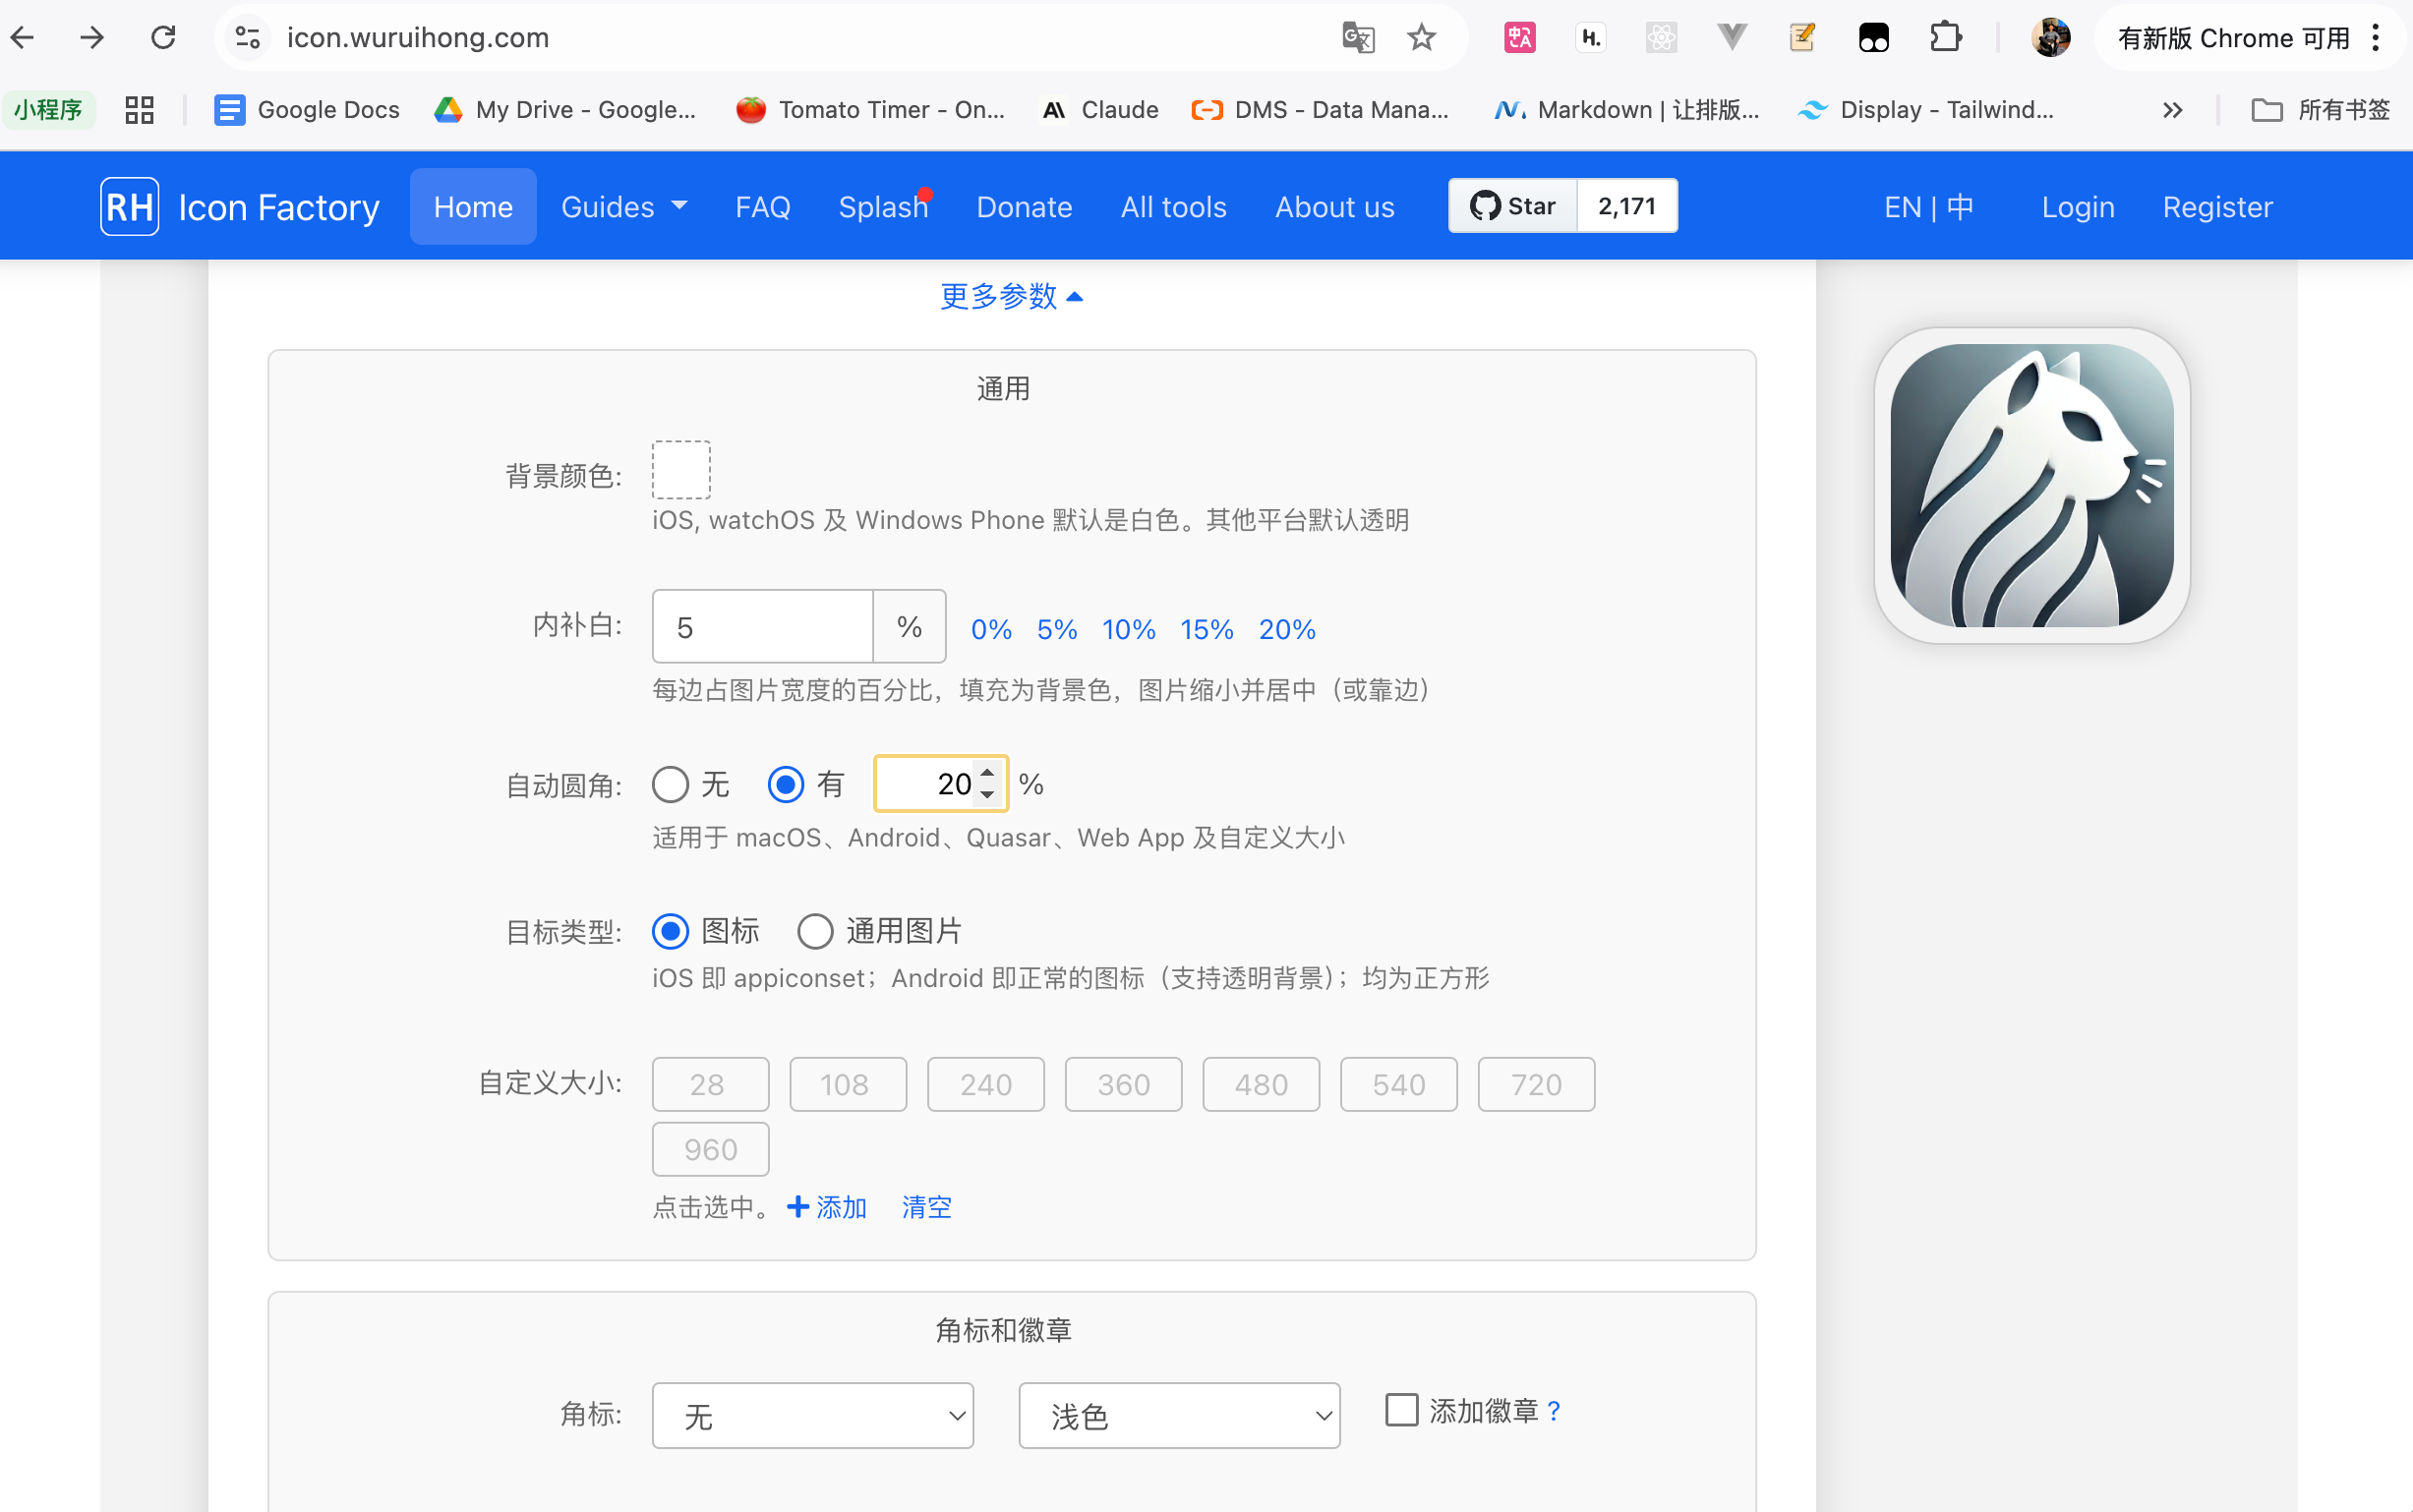Image resolution: width=2413 pixels, height=1512 pixels.
Task: Open the My Drive - Google bookmark
Action: [x=566, y=110]
